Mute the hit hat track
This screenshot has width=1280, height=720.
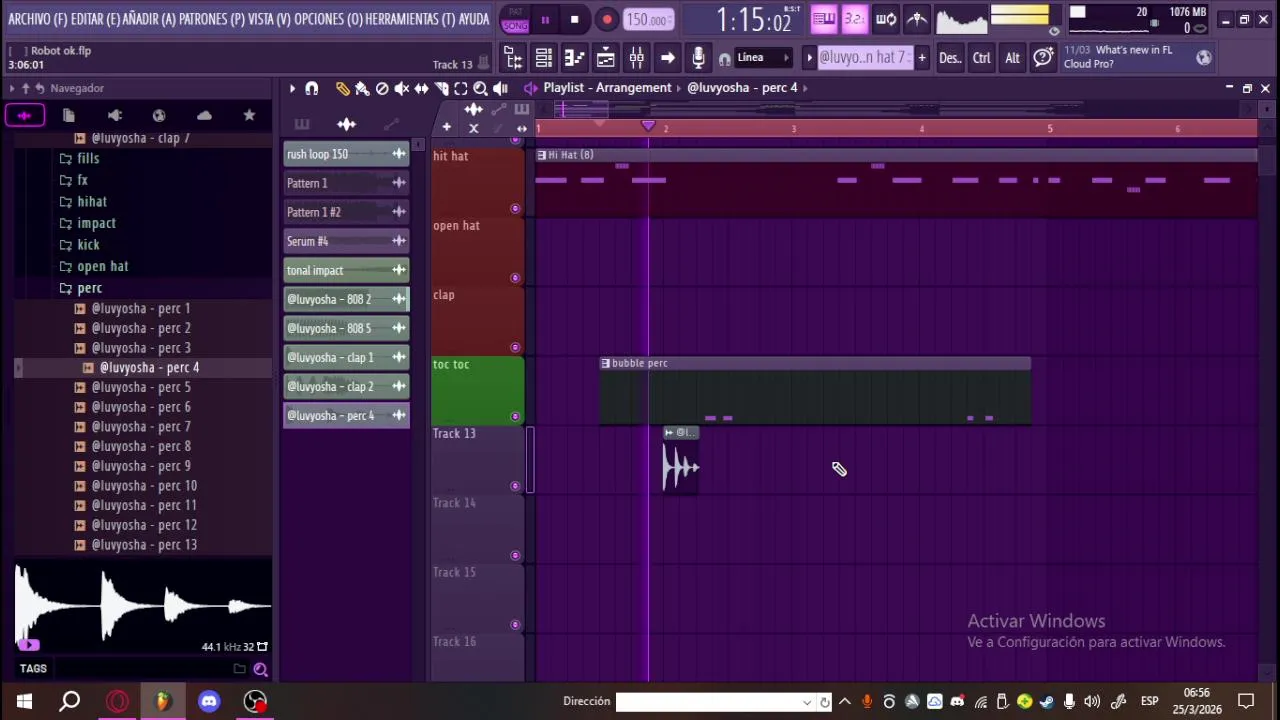[516, 209]
